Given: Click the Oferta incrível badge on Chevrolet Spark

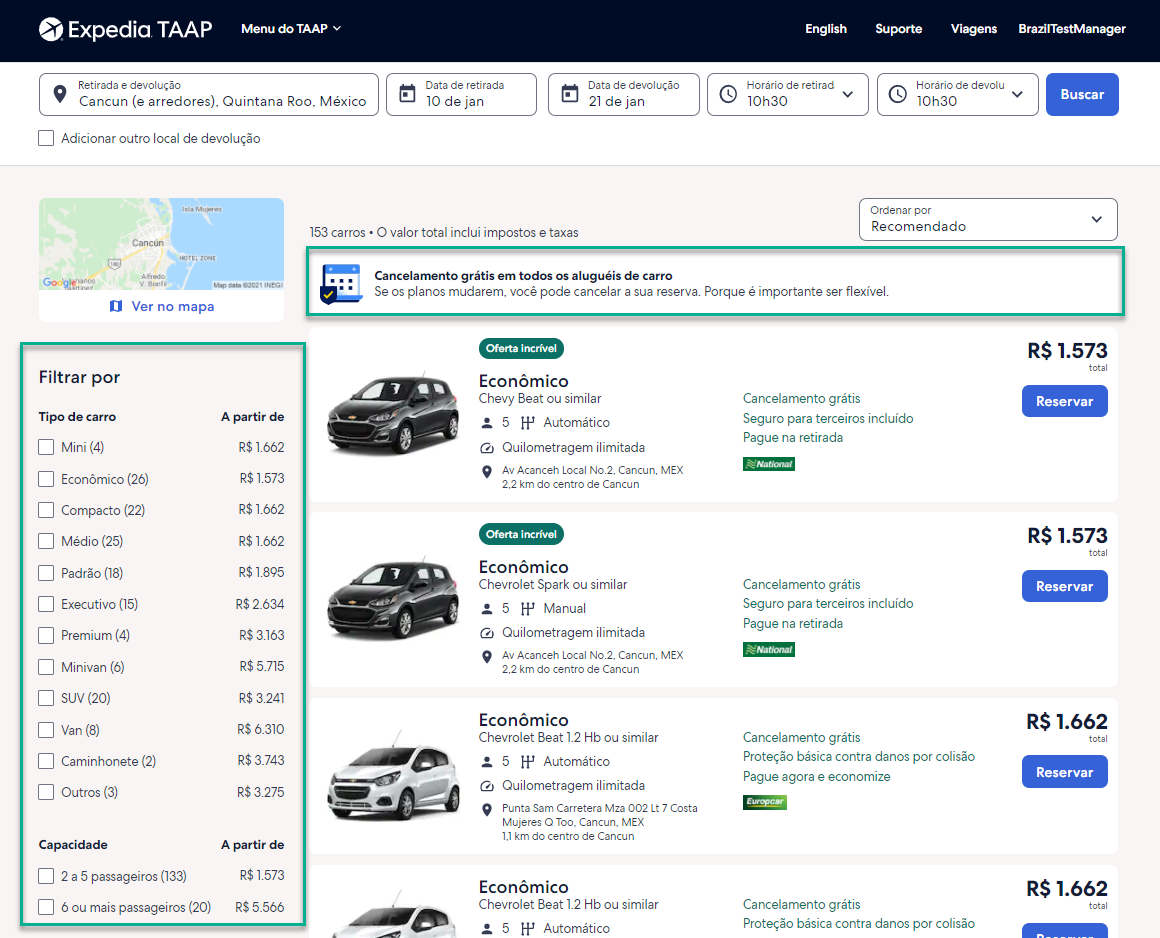Looking at the screenshot, I should click(522, 534).
